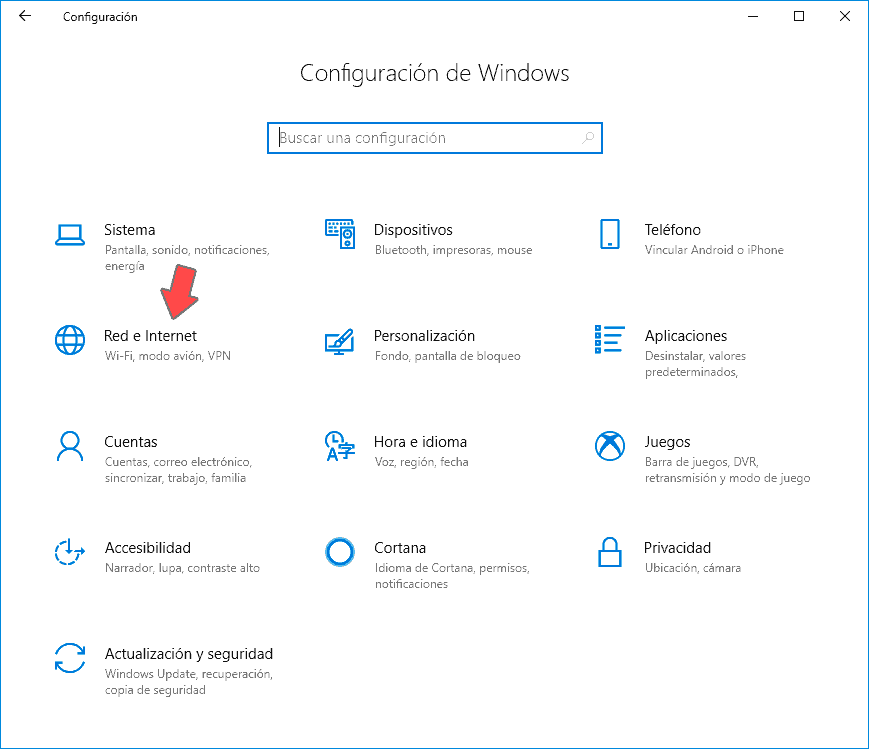Click the search magnifier icon
This screenshot has height=749, width=869.
coord(588,138)
